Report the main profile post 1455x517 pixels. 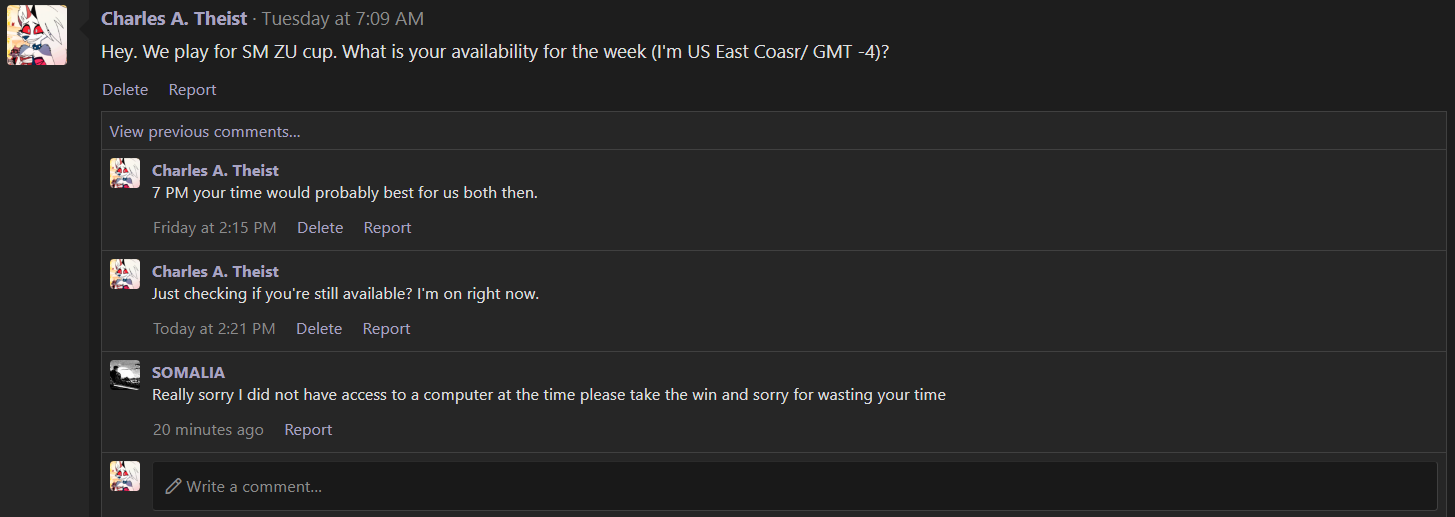[192, 89]
